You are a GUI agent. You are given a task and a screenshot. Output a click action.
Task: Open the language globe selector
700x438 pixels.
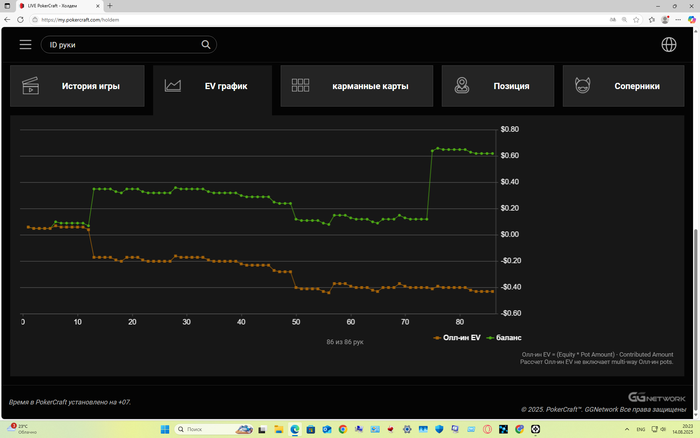668,45
